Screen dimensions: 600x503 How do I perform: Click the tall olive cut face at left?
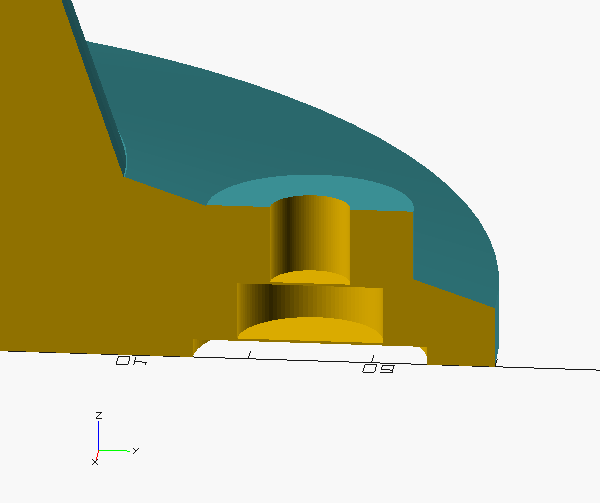50,200
